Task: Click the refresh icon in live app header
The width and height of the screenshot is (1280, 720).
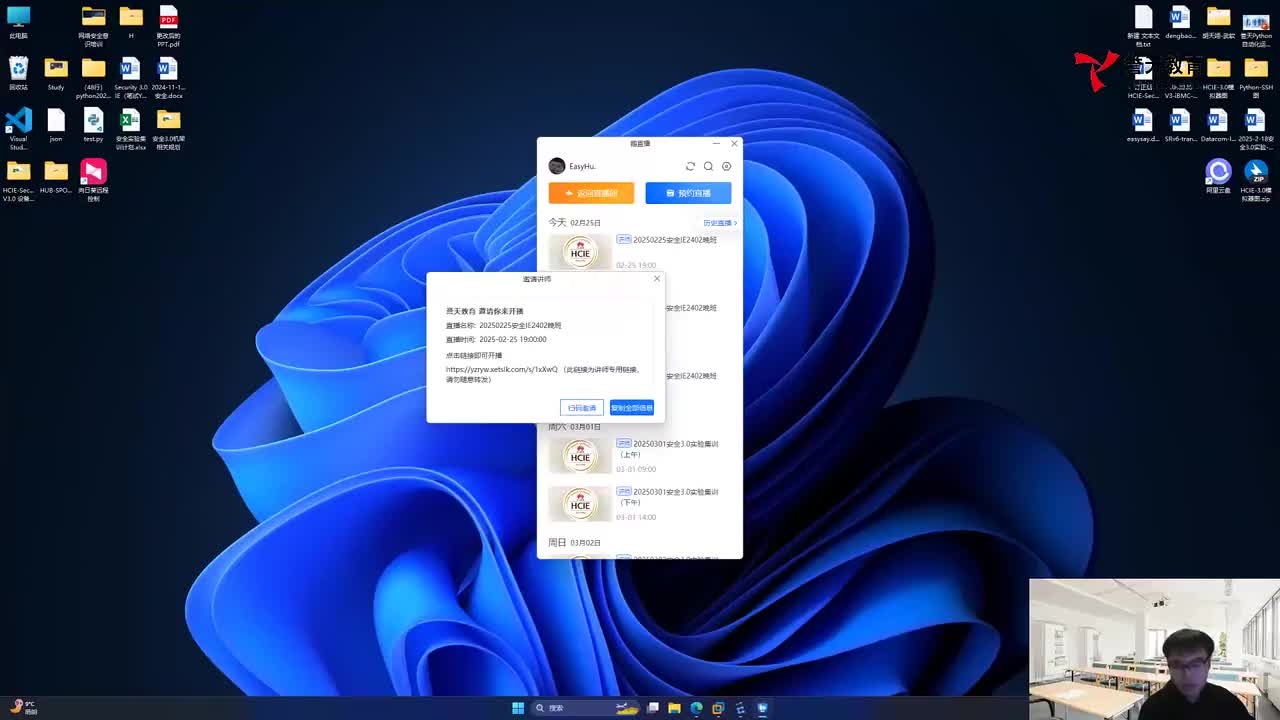Action: (x=690, y=166)
